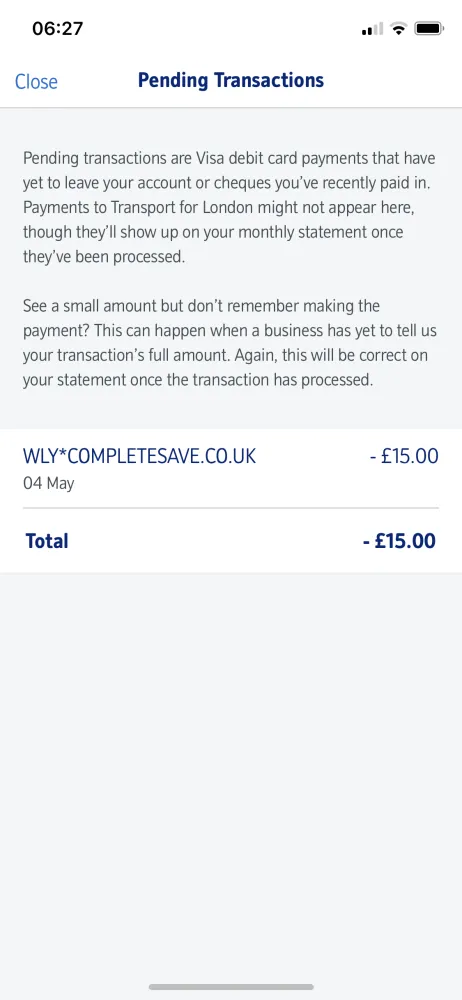Tap the cellular signal bars icon
This screenshot has width=462, height=1000.
point(373,29)
